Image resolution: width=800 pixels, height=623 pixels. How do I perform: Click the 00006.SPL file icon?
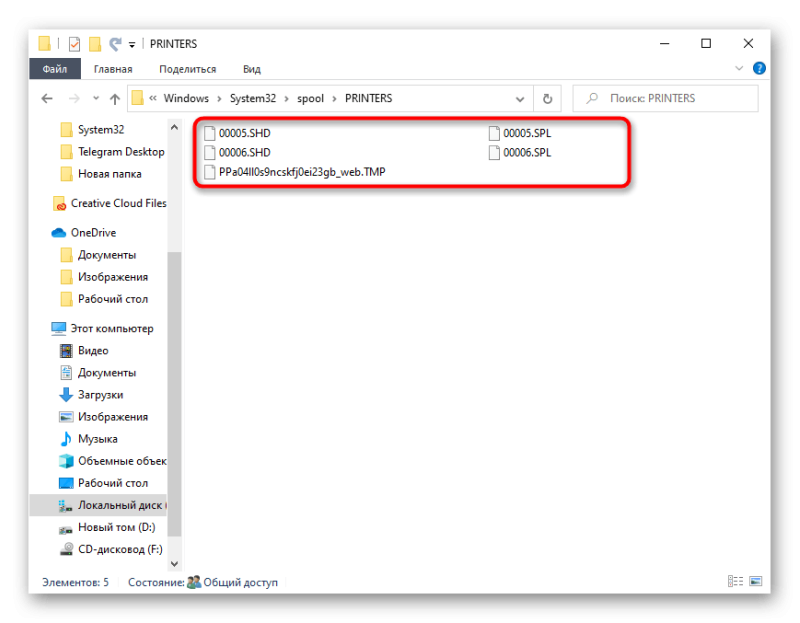click(x=494, y=153)
